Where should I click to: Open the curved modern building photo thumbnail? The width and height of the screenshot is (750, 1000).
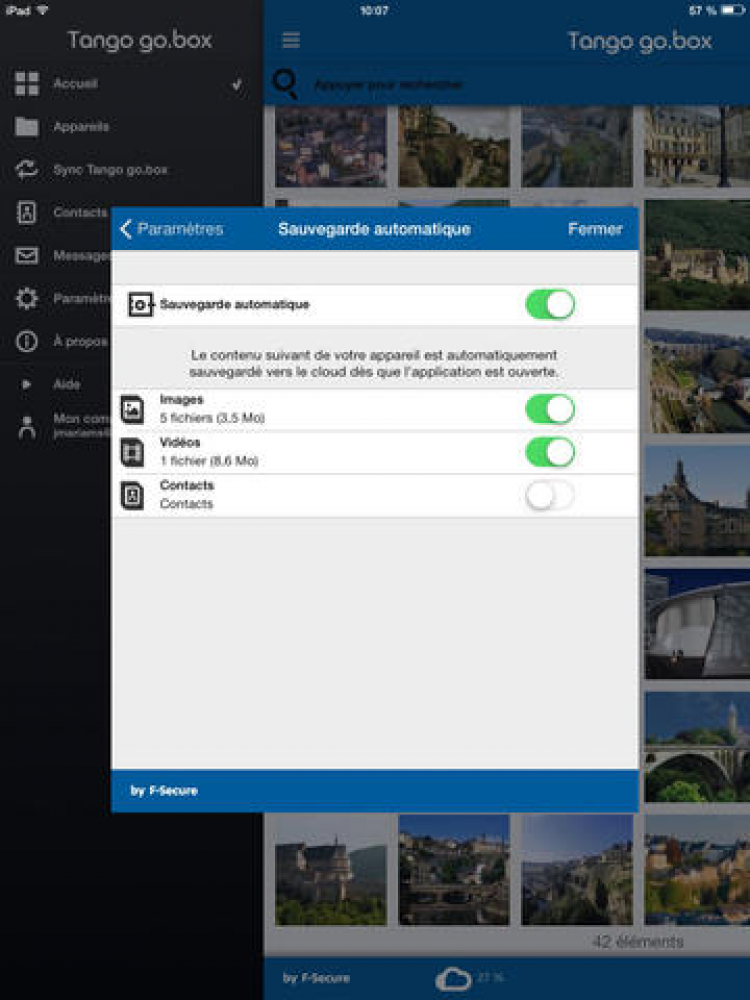click(x=697, y=624)
